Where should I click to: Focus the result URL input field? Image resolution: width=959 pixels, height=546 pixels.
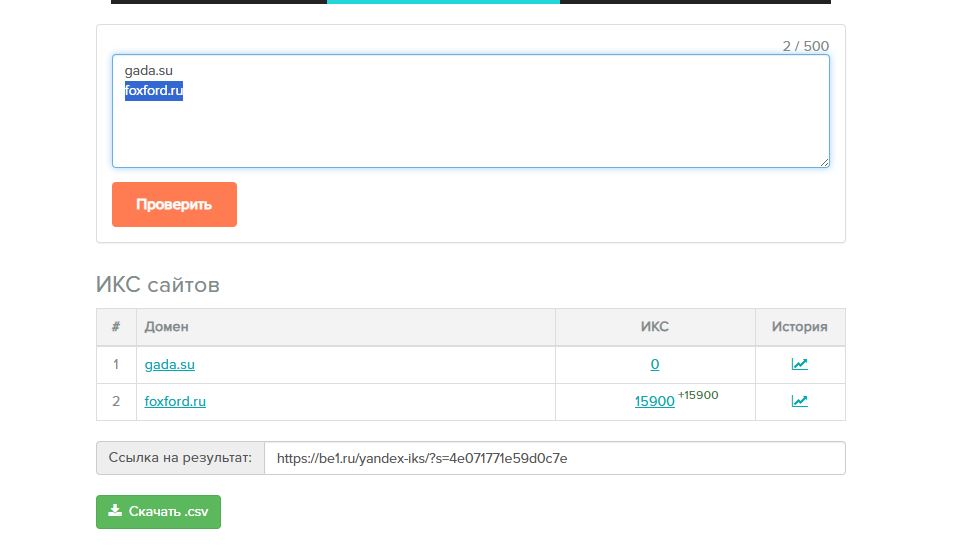[x=554, y=458]
